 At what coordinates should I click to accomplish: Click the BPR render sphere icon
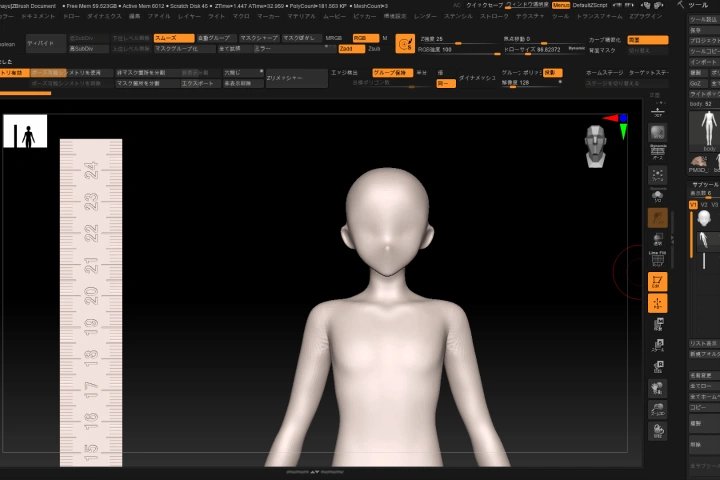(x=658, y=132)
